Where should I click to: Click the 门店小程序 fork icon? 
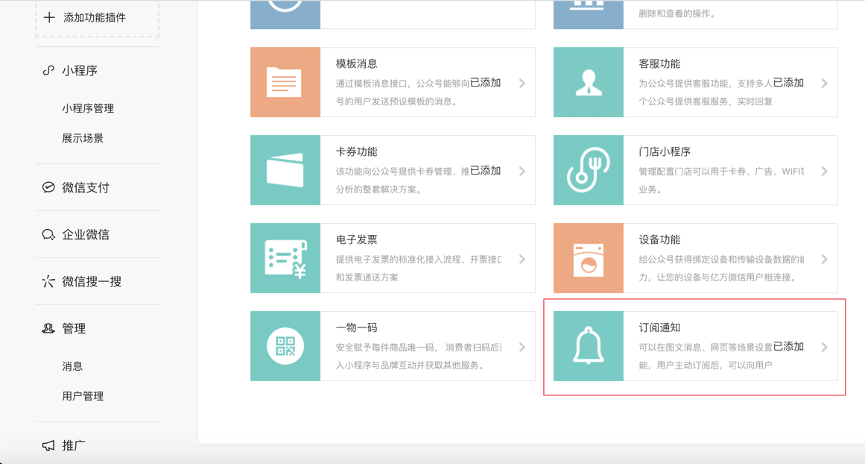(x=589, y=170)
